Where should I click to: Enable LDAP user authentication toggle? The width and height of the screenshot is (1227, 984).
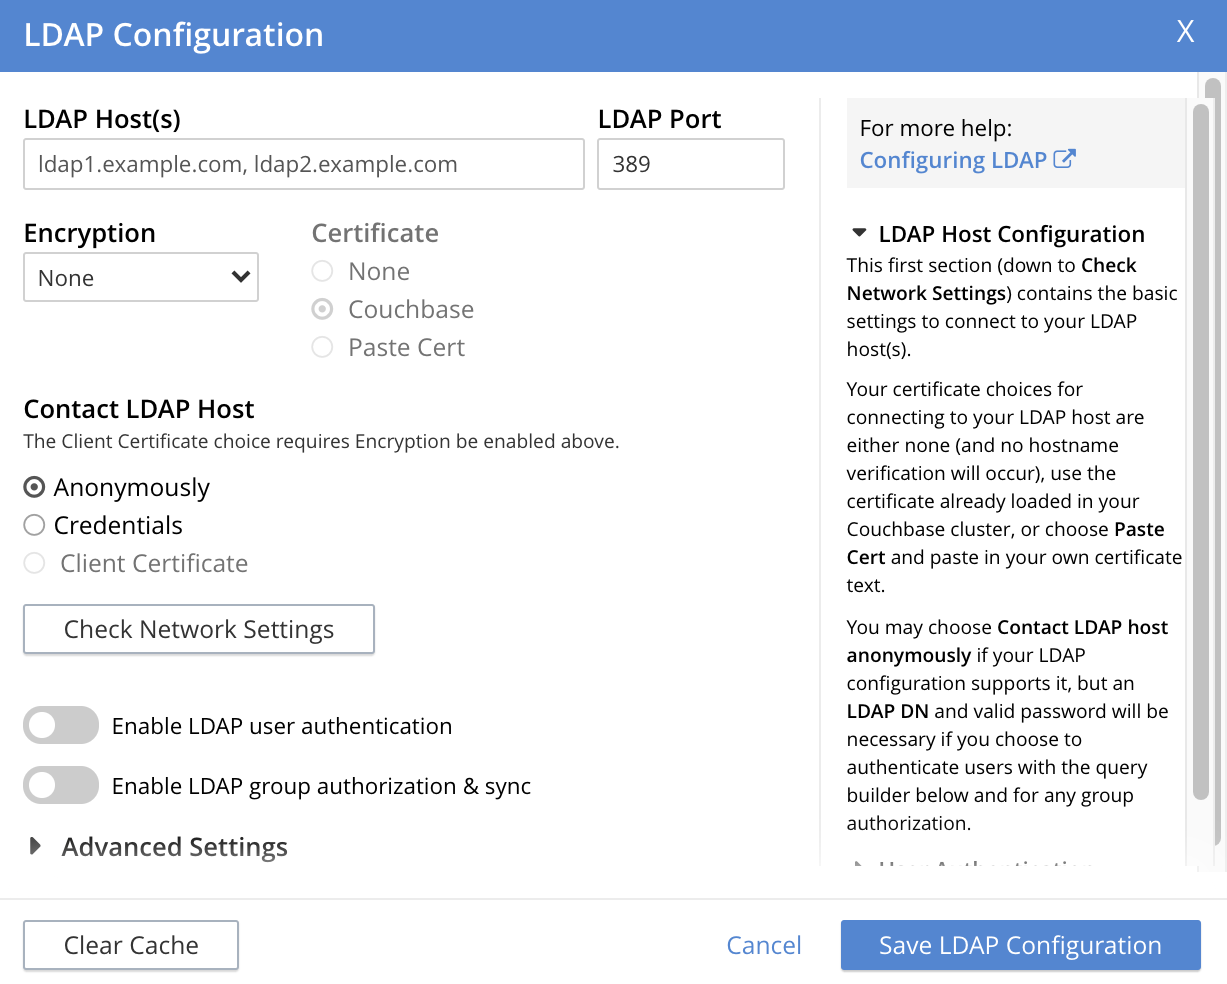tap(61, 725)
